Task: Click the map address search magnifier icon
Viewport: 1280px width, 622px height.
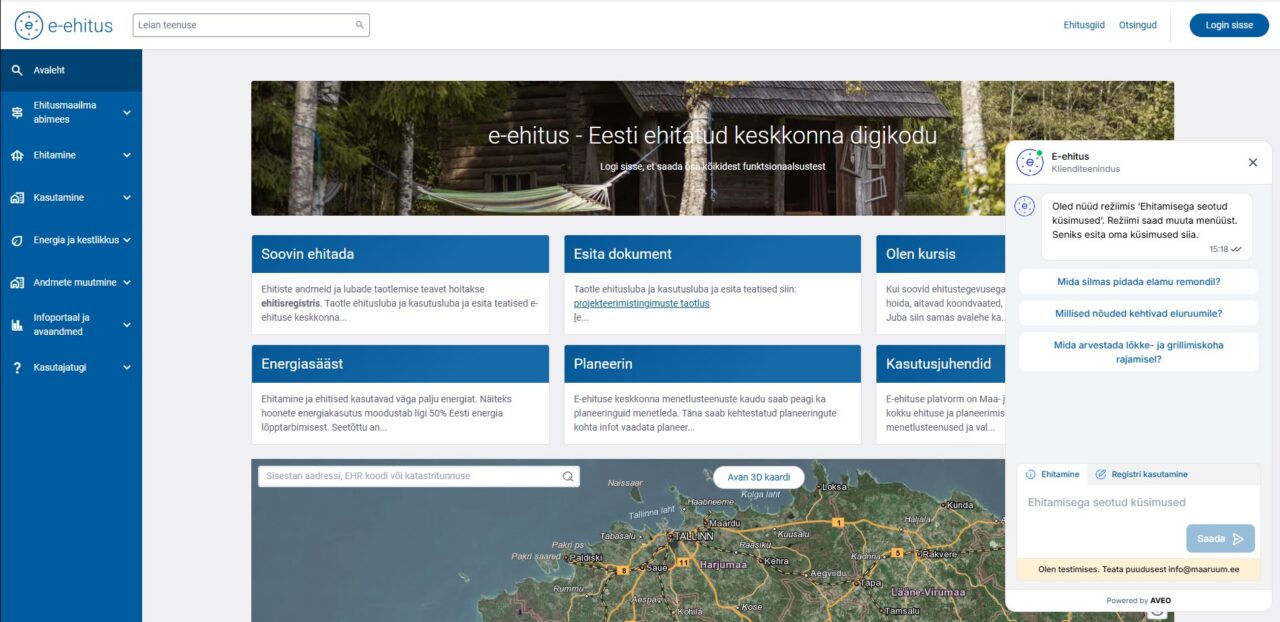Action: pyautogui.click(x=568, y=477)
